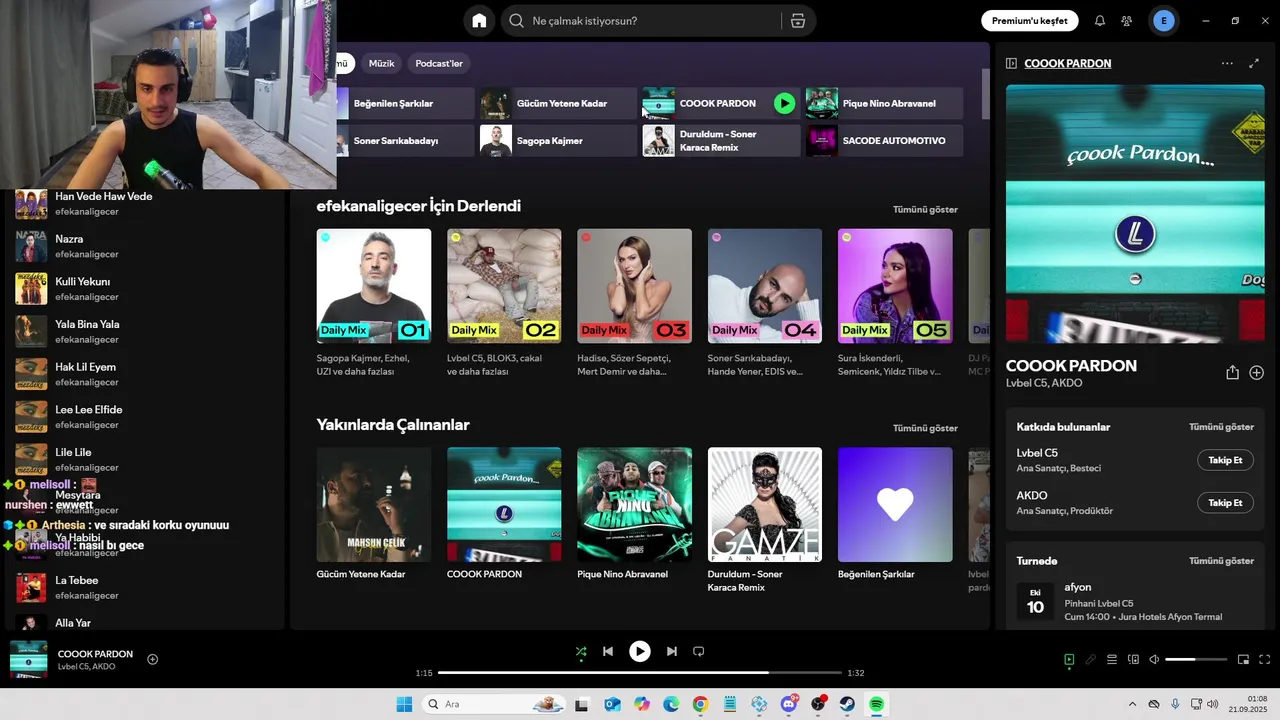1280x720 pixels.
Task: Open recently played Duruldum GAMZE cover
Action: click(x=765, y=504)
